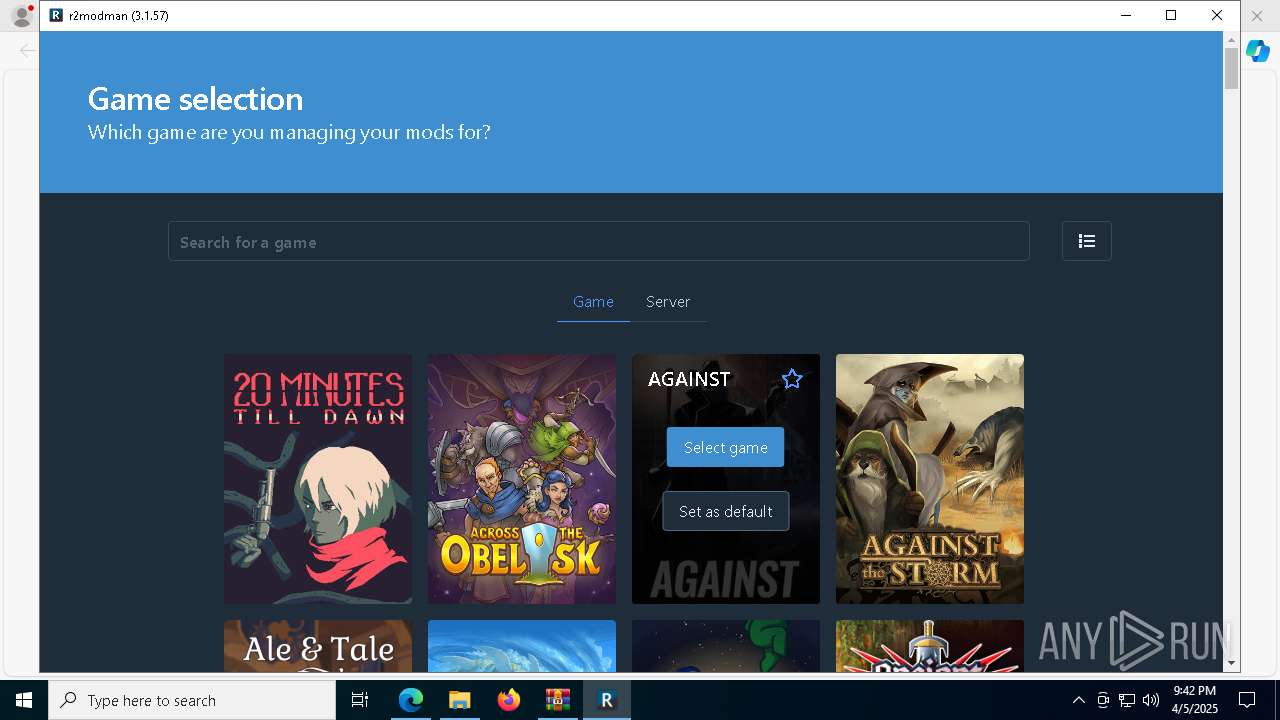This screenshot has height=720, width=1280.
Task: Show hidden system tray icons
Action: [x=1078, y=700]
